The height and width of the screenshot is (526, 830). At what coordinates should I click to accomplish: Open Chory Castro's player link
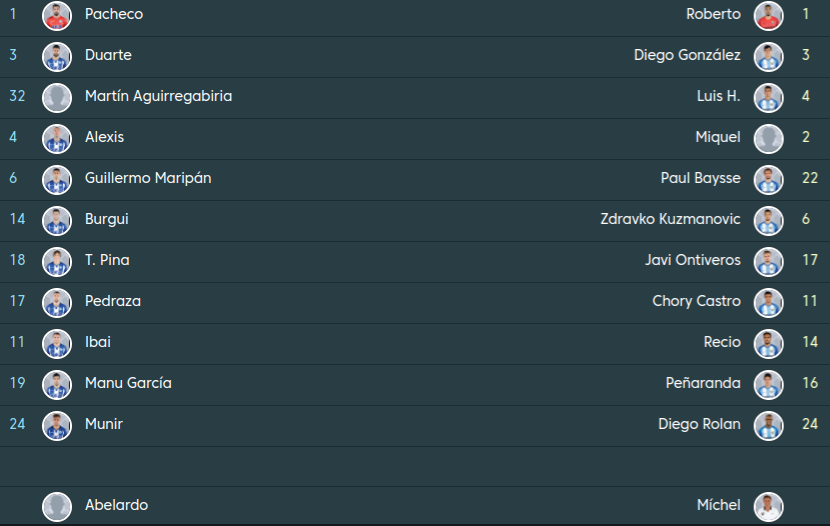click(x=696, y=301)
